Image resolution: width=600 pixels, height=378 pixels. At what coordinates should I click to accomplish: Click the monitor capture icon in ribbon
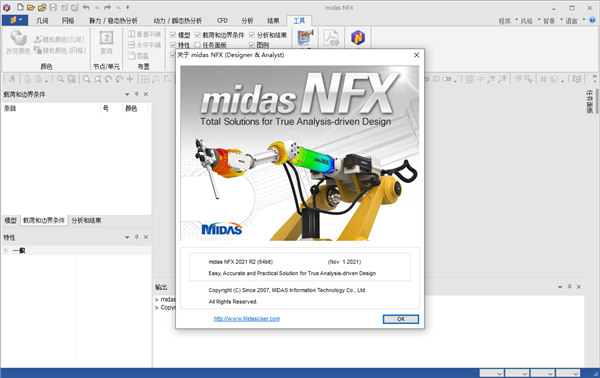(x=305, y=37)
